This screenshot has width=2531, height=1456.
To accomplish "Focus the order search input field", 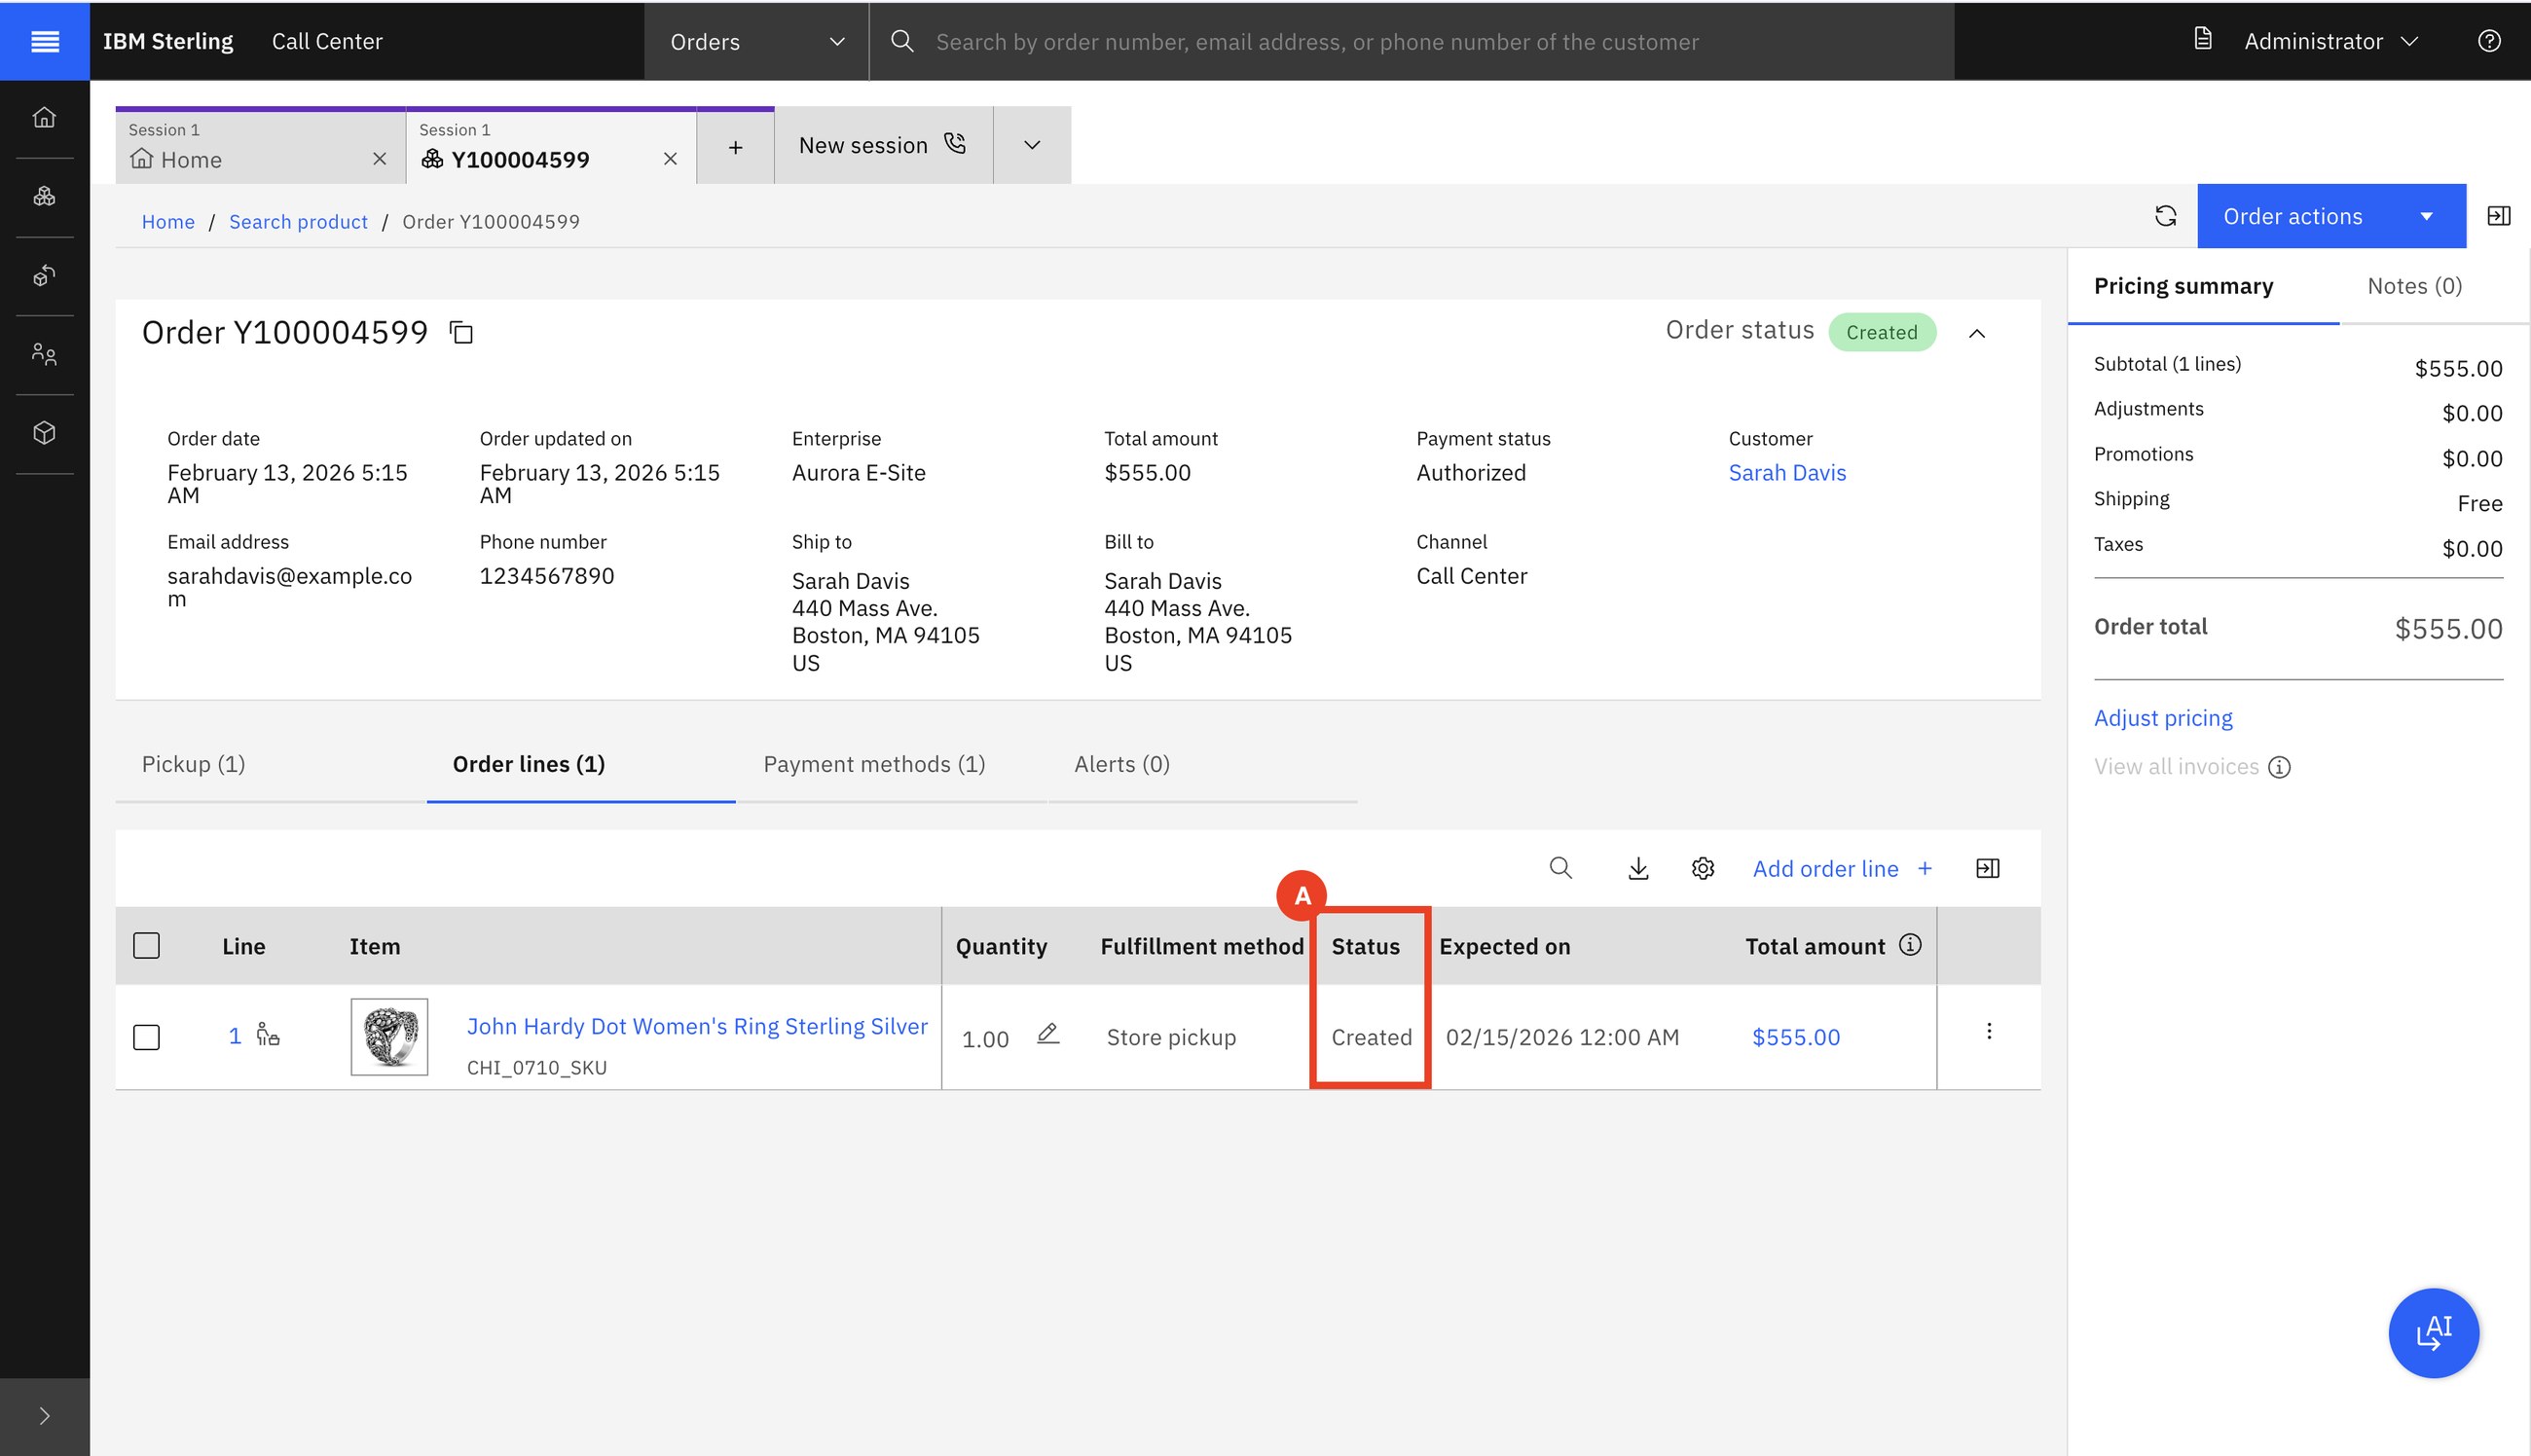I will (1412, 41).
